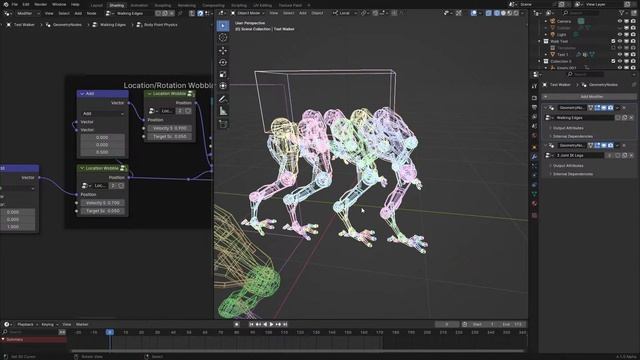Hide the Camera object with eye icon
Screen dimensions: 640x360
620,21
